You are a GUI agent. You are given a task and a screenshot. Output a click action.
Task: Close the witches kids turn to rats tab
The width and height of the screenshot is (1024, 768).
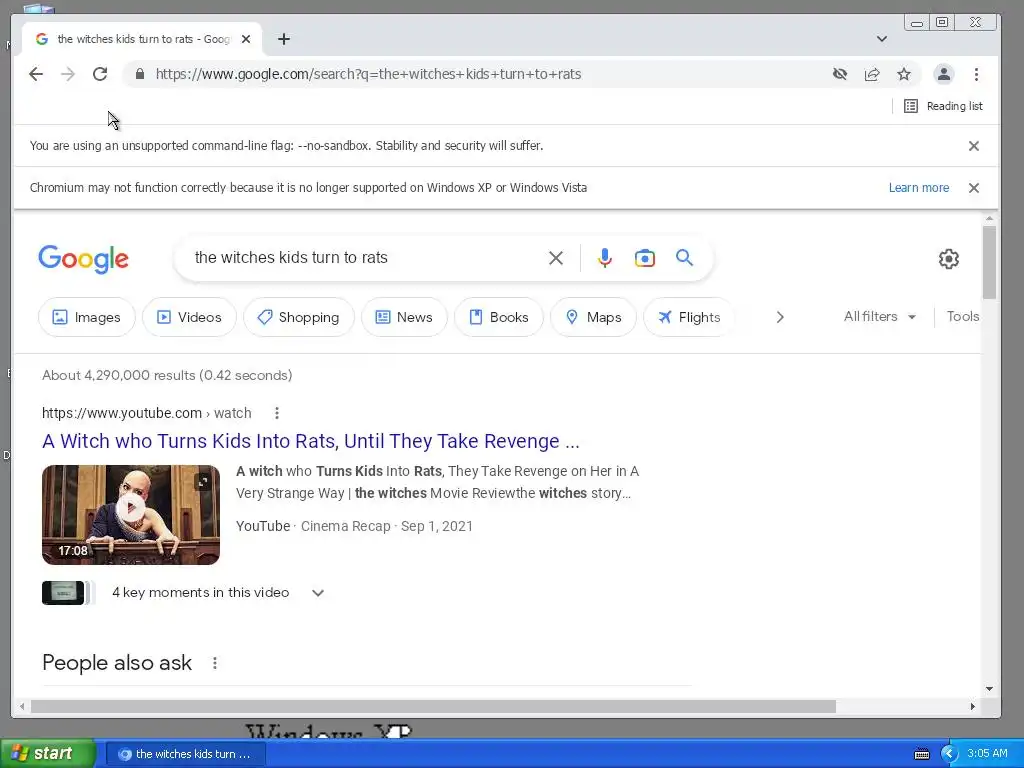point(246,39)
